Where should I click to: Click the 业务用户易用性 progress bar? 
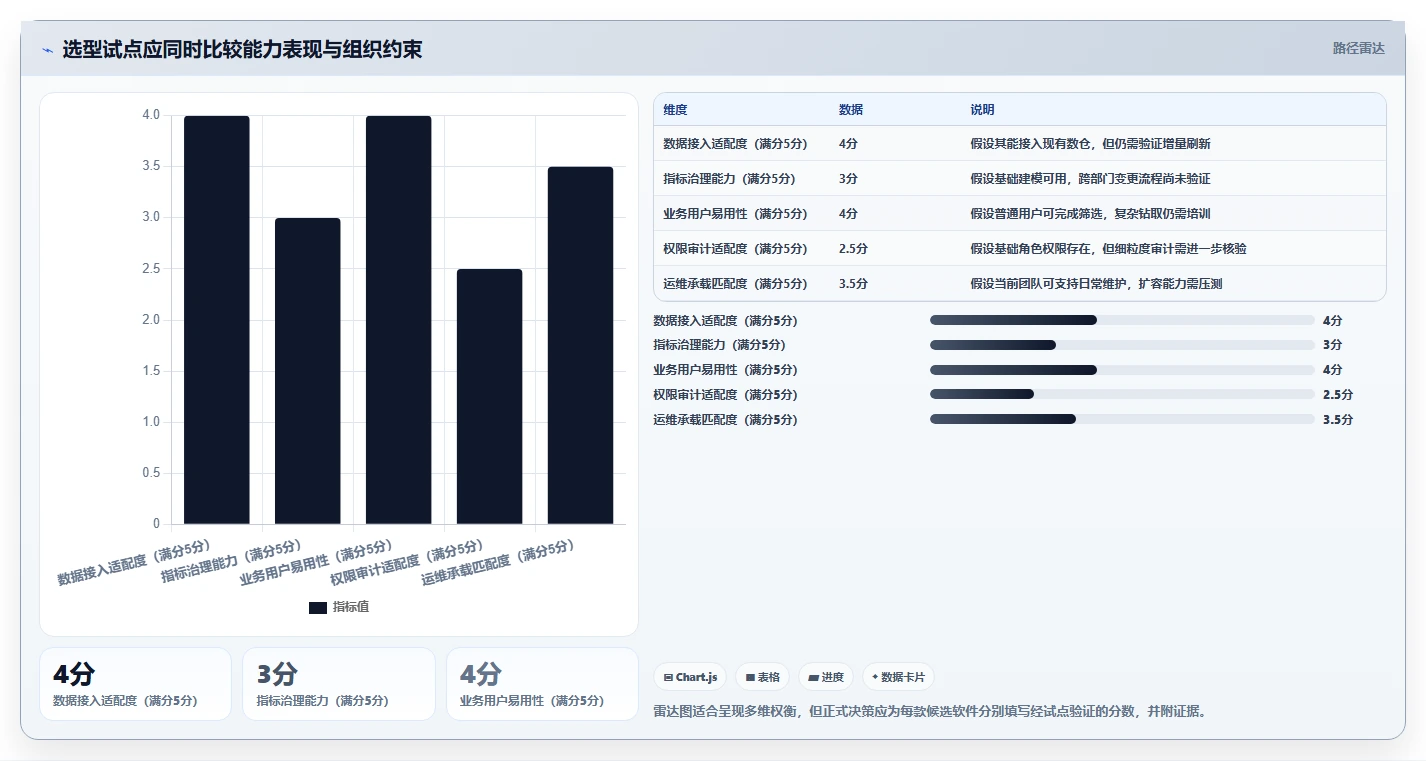(x=1122, y=370)
